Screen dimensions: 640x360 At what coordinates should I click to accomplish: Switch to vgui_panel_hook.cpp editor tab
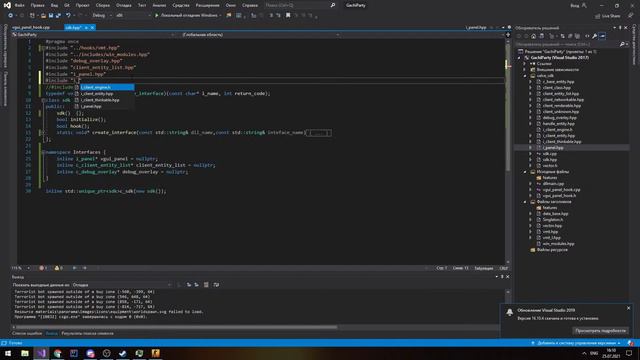31,27
